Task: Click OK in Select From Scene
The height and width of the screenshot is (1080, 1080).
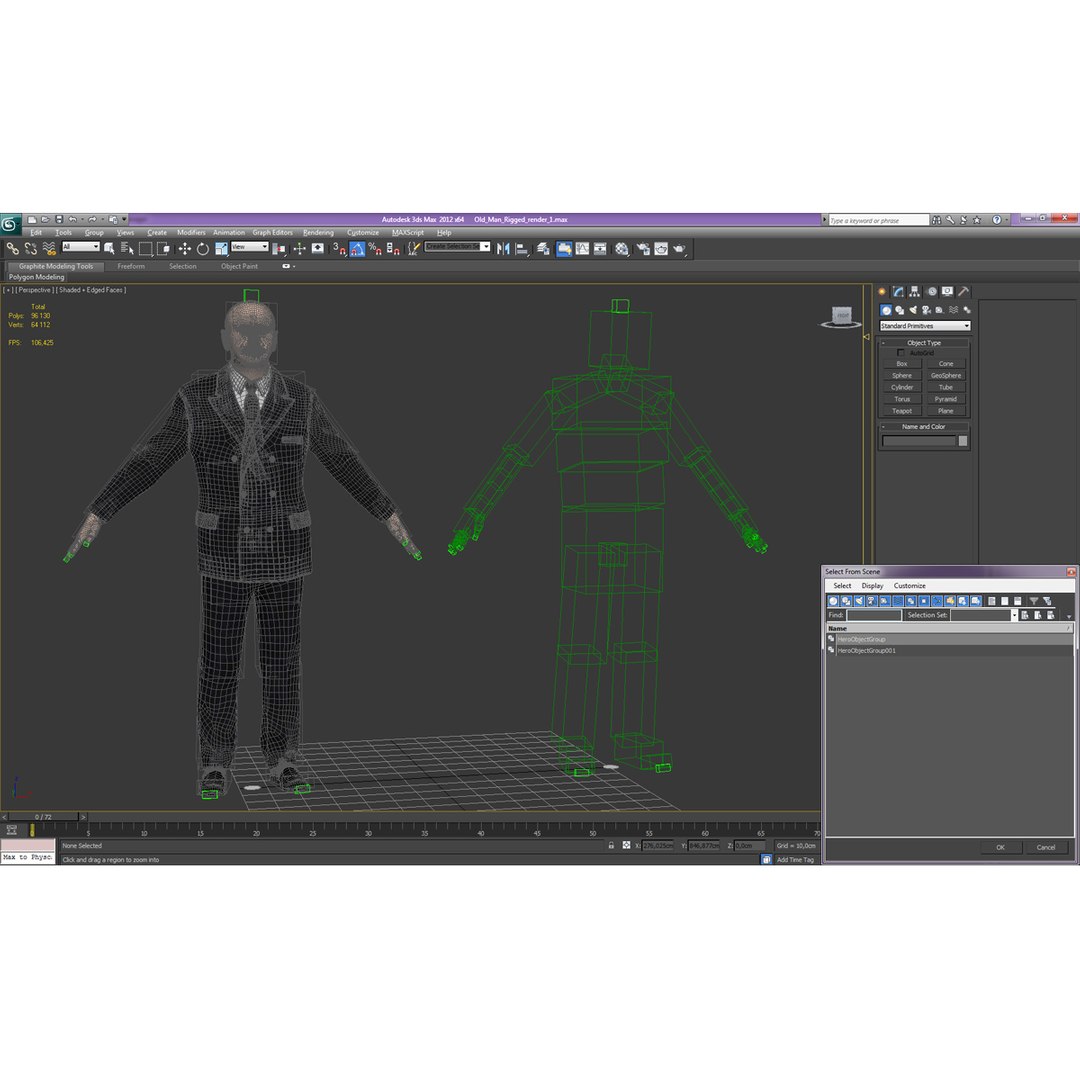Action: [x=1000, y=848]
